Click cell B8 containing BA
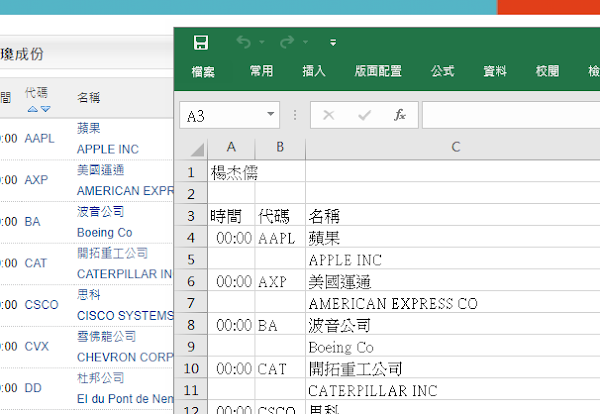The height and width of the screenshot is (414, 600). [x=280, y=325]
